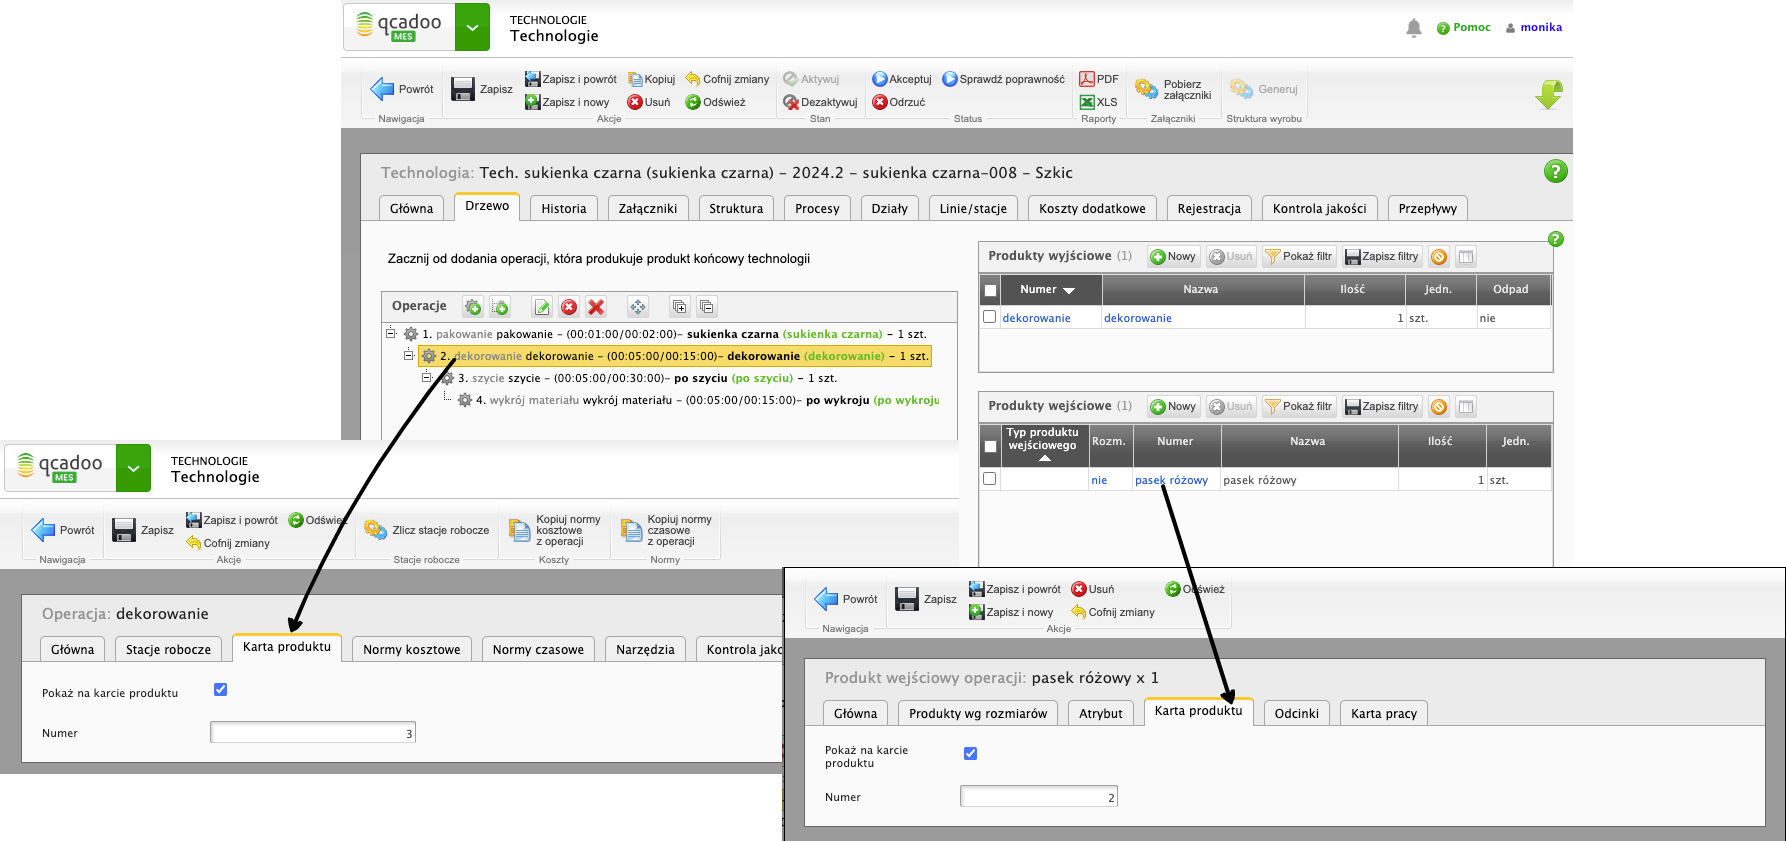Click Nowy in Produkty wyjściowe
Image resolution: width=1786 pixels, height=841 pixels.
(1172, 257)
